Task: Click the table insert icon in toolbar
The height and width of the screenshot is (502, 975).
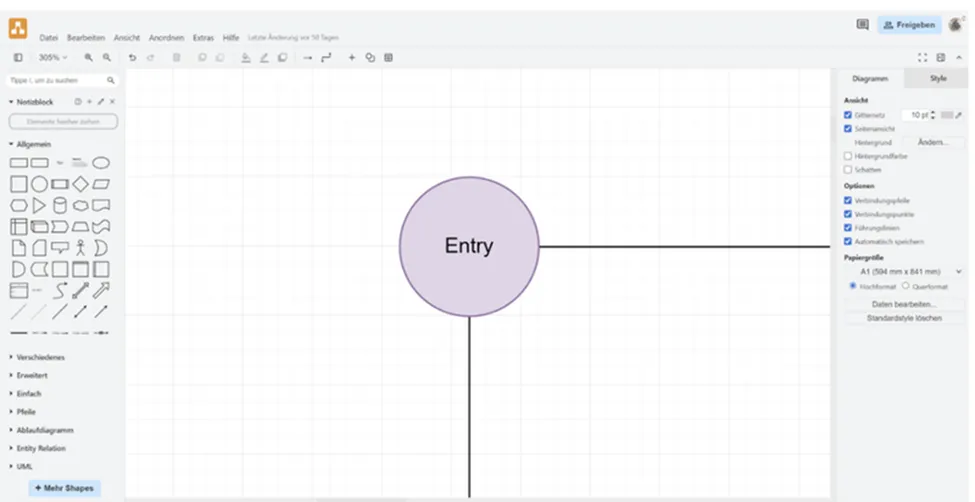Action: tap(389, 57)
